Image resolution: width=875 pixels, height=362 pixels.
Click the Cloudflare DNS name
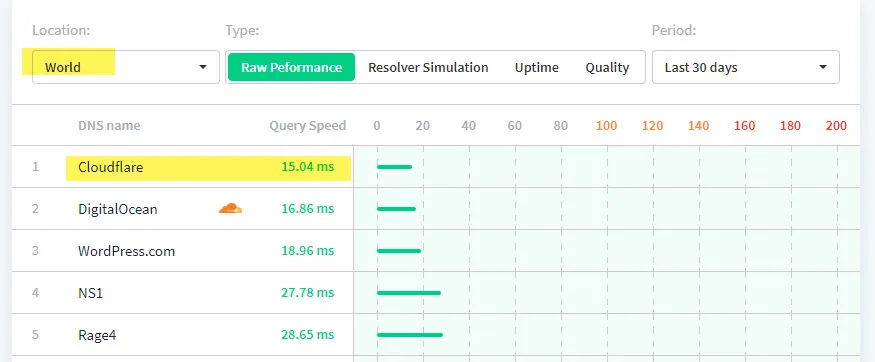110,167
